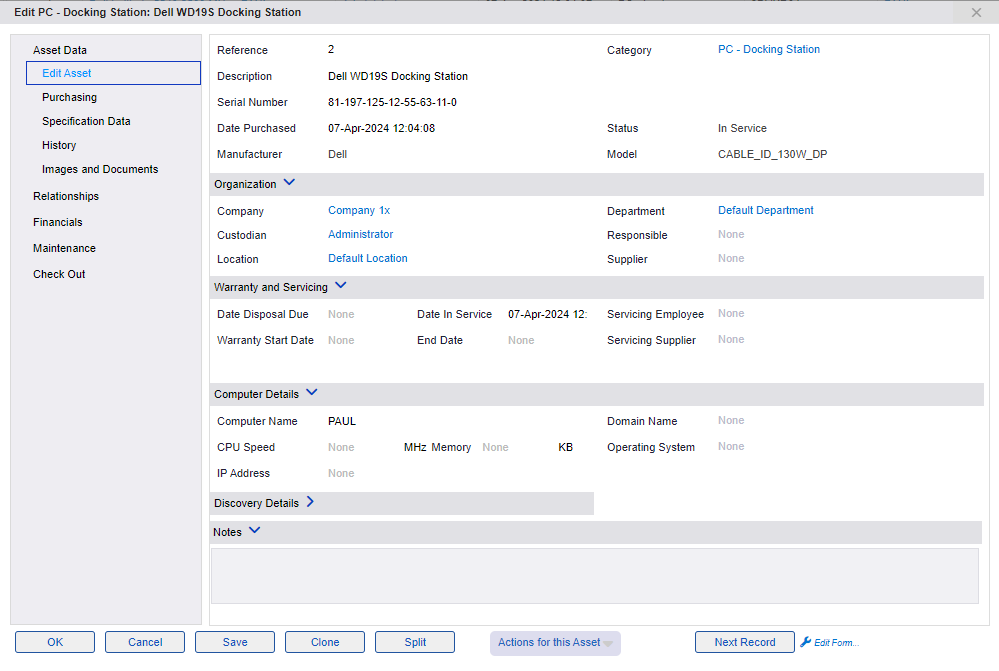Viewport: 999px width, 671px height.
Task: Select Purchasing in the left sidebar
Action: [x=69, y=97]
